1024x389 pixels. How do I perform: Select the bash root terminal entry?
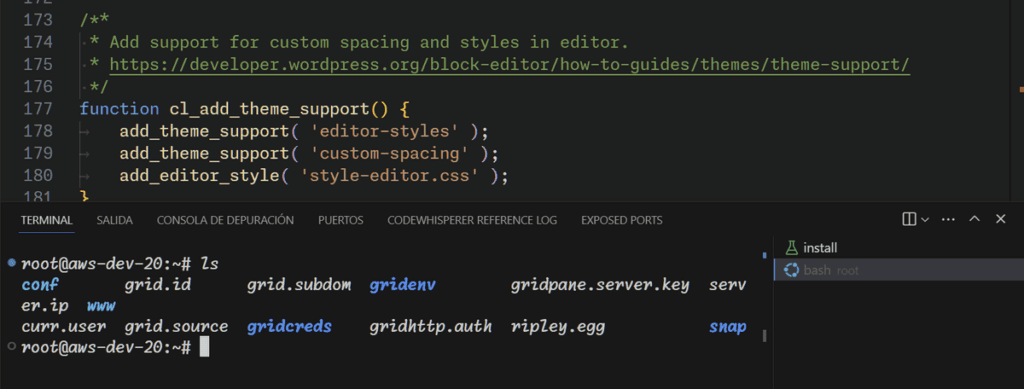[899, 270]
